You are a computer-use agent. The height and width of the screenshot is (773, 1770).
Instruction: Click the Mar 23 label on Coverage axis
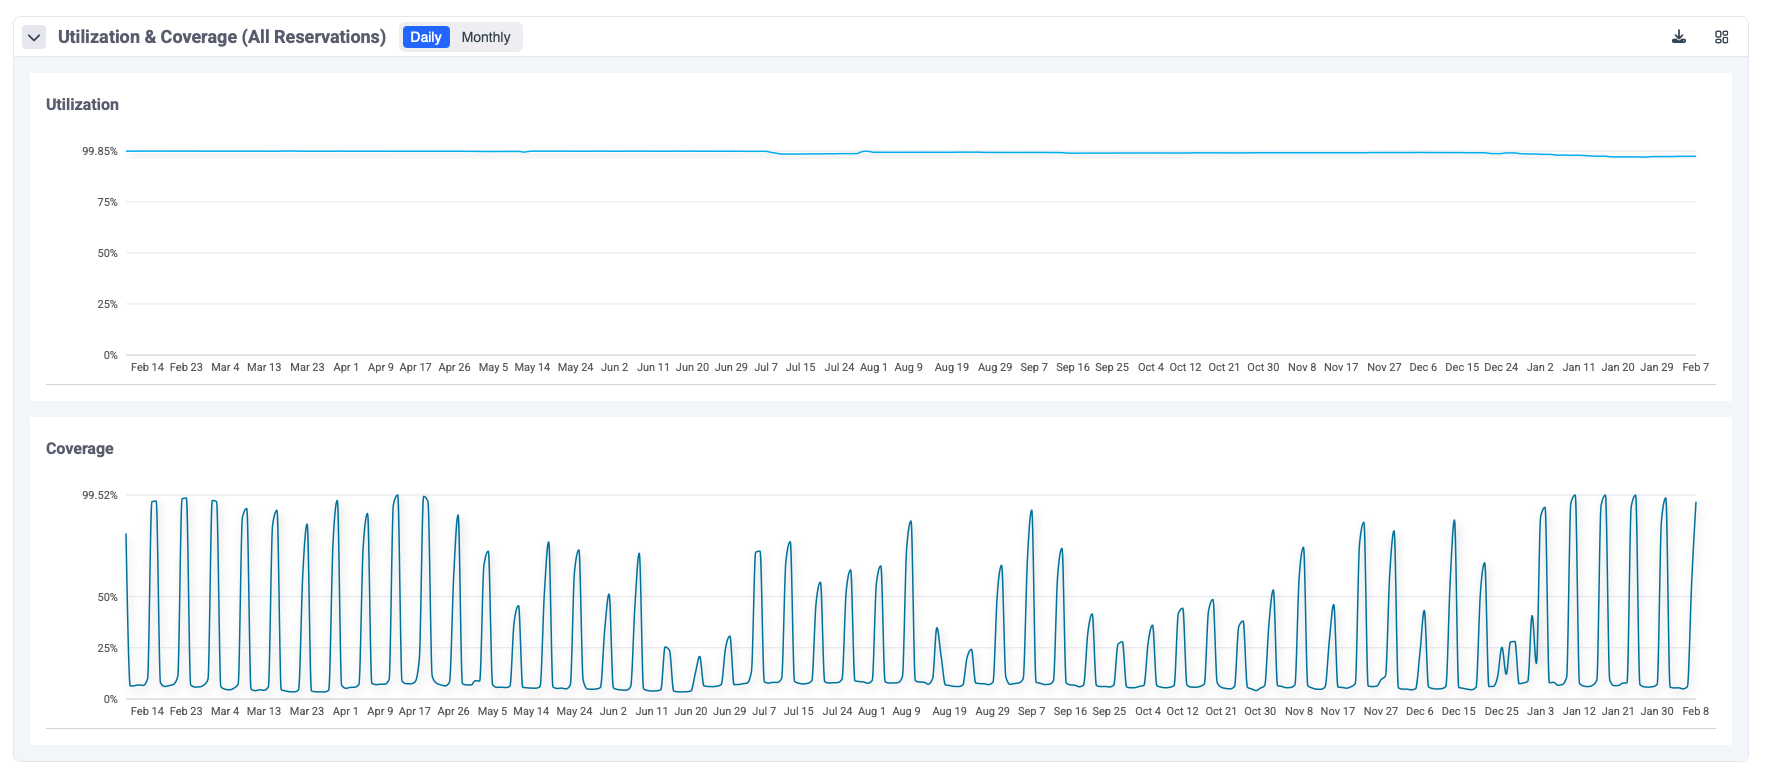pos(307,711)
